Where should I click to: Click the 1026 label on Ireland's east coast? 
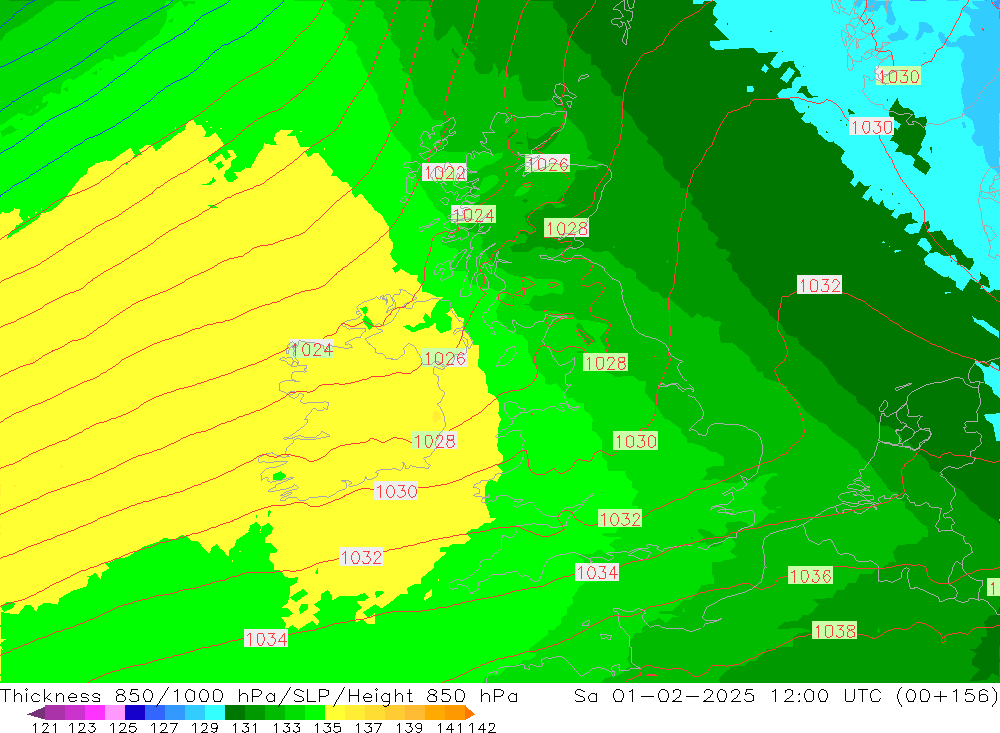coord(445,359)
